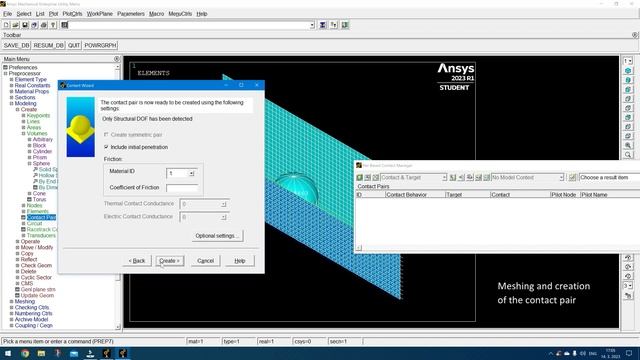
Task: Click Cancel in Contact Wizard
Action: pos(205,261)
